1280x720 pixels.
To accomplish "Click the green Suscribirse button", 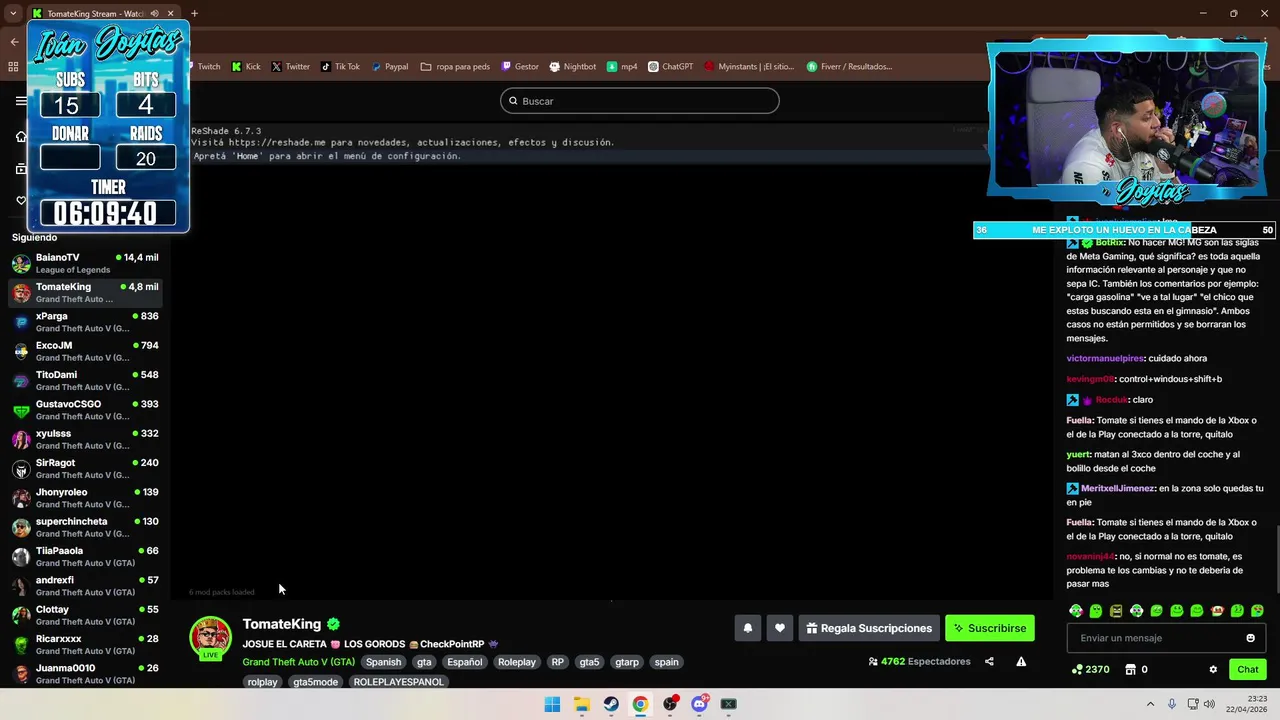I will coord(990,628).
